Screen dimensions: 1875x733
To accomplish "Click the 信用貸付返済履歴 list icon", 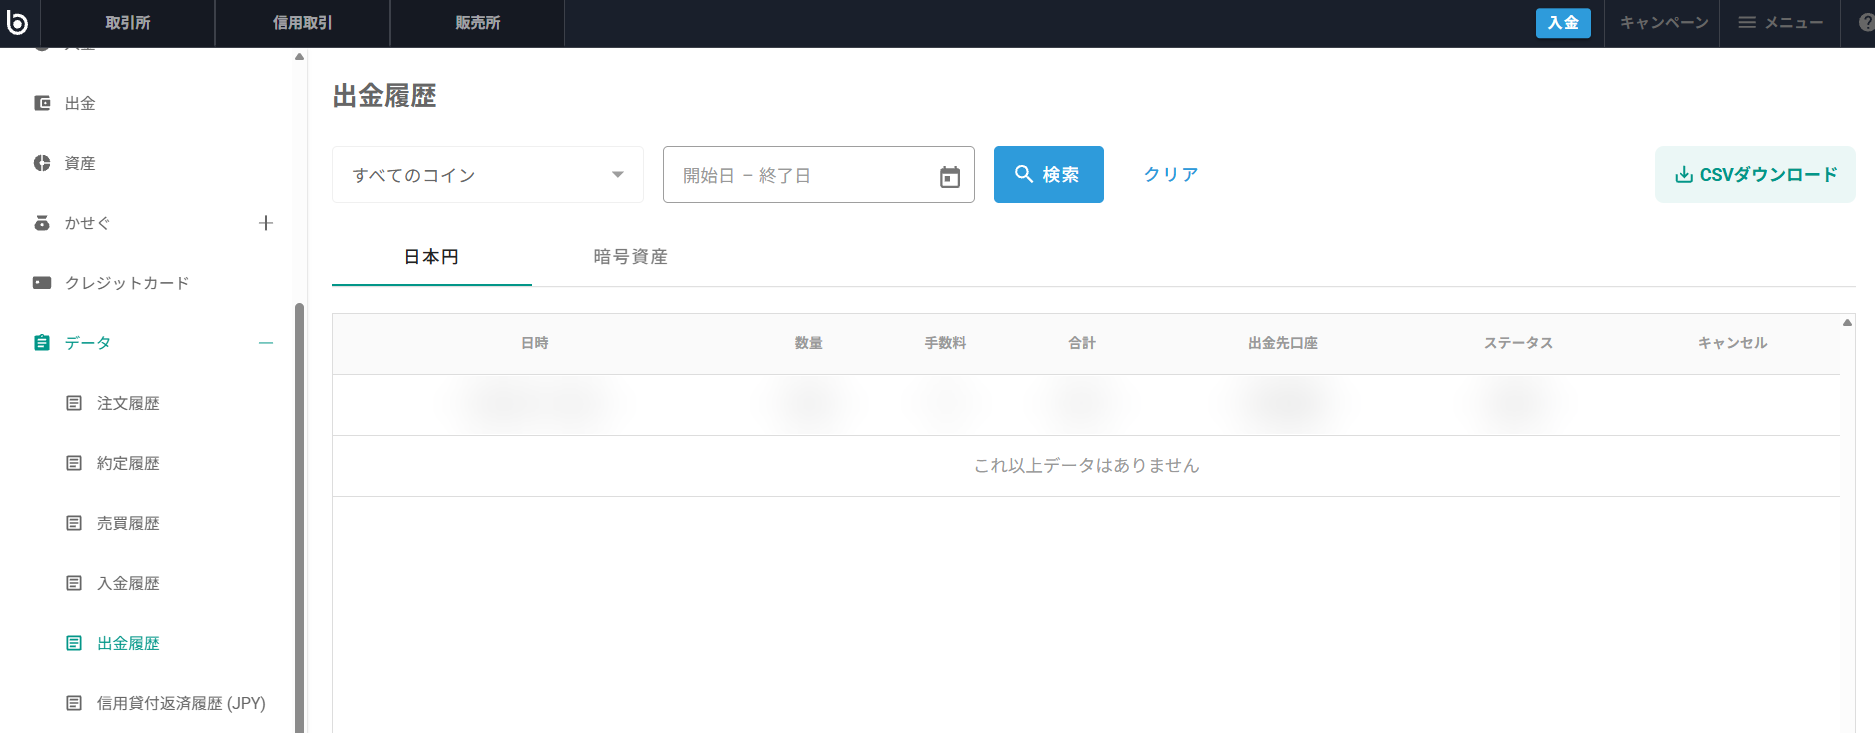I will (x=74, y=703).
